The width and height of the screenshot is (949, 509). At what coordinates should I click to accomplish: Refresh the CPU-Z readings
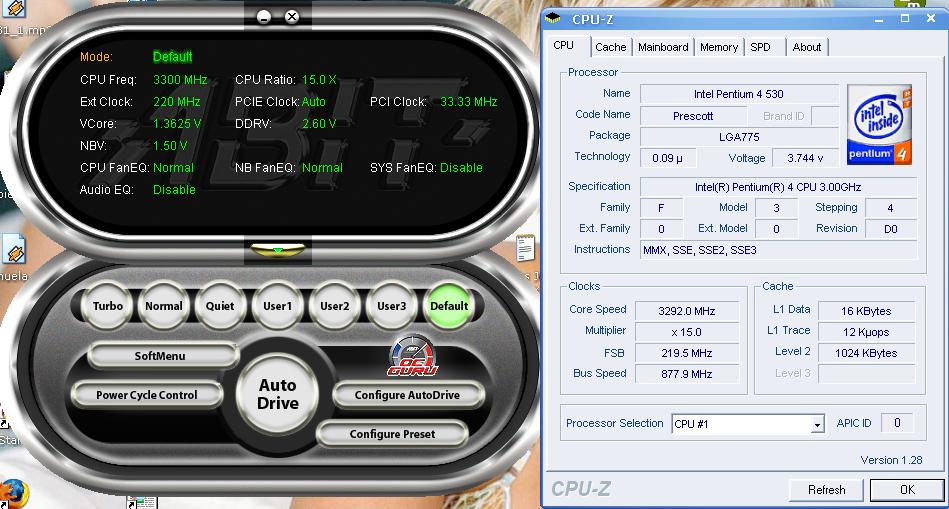[826, 490]
